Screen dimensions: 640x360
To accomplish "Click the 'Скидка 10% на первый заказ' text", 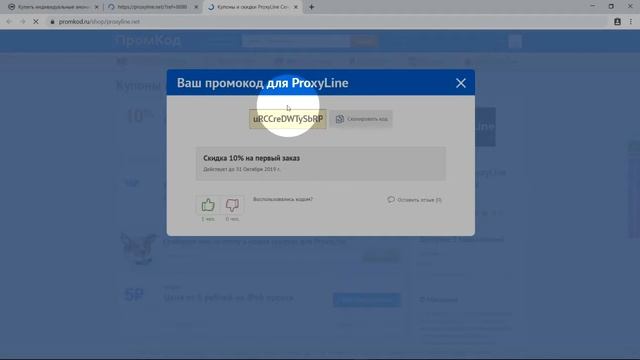I will pos(251,158).
